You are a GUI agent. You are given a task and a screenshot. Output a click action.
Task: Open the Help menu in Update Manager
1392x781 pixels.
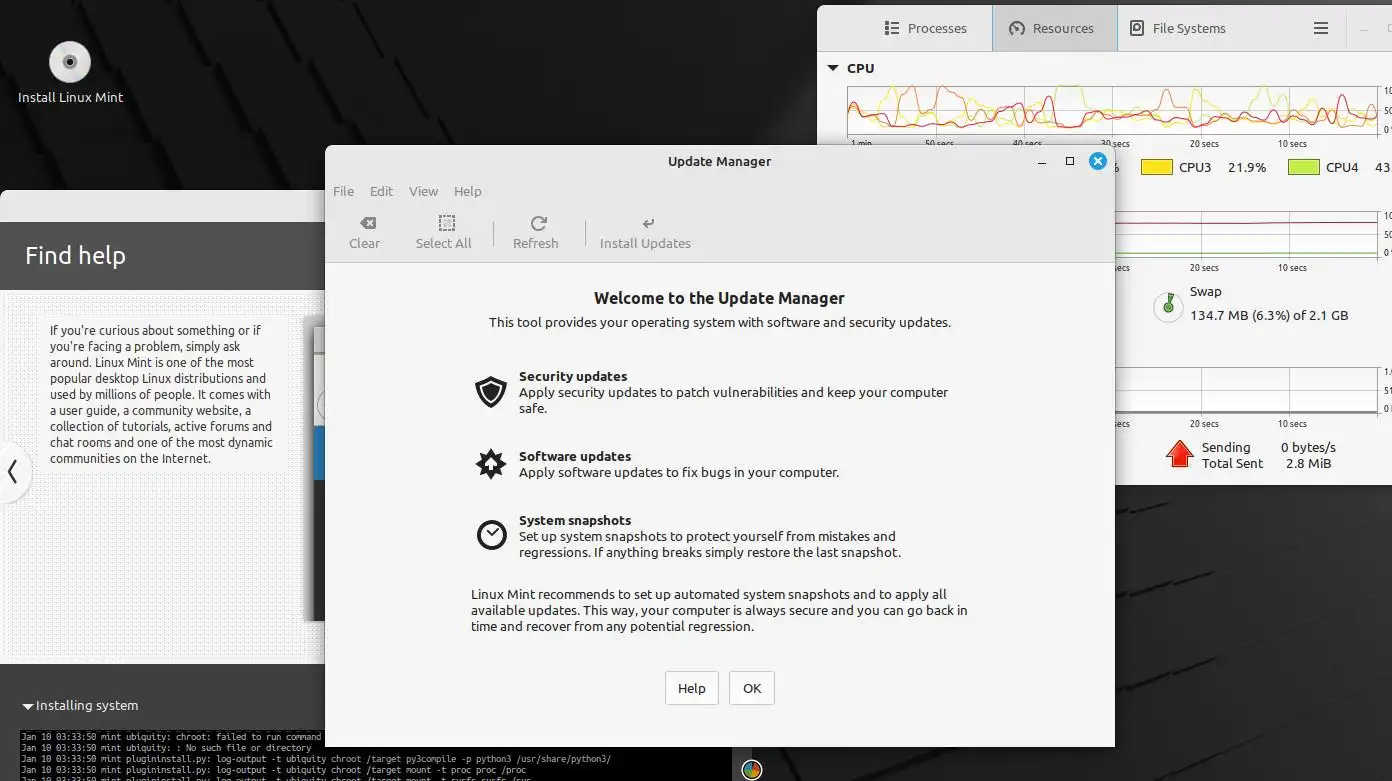(467, 191)
